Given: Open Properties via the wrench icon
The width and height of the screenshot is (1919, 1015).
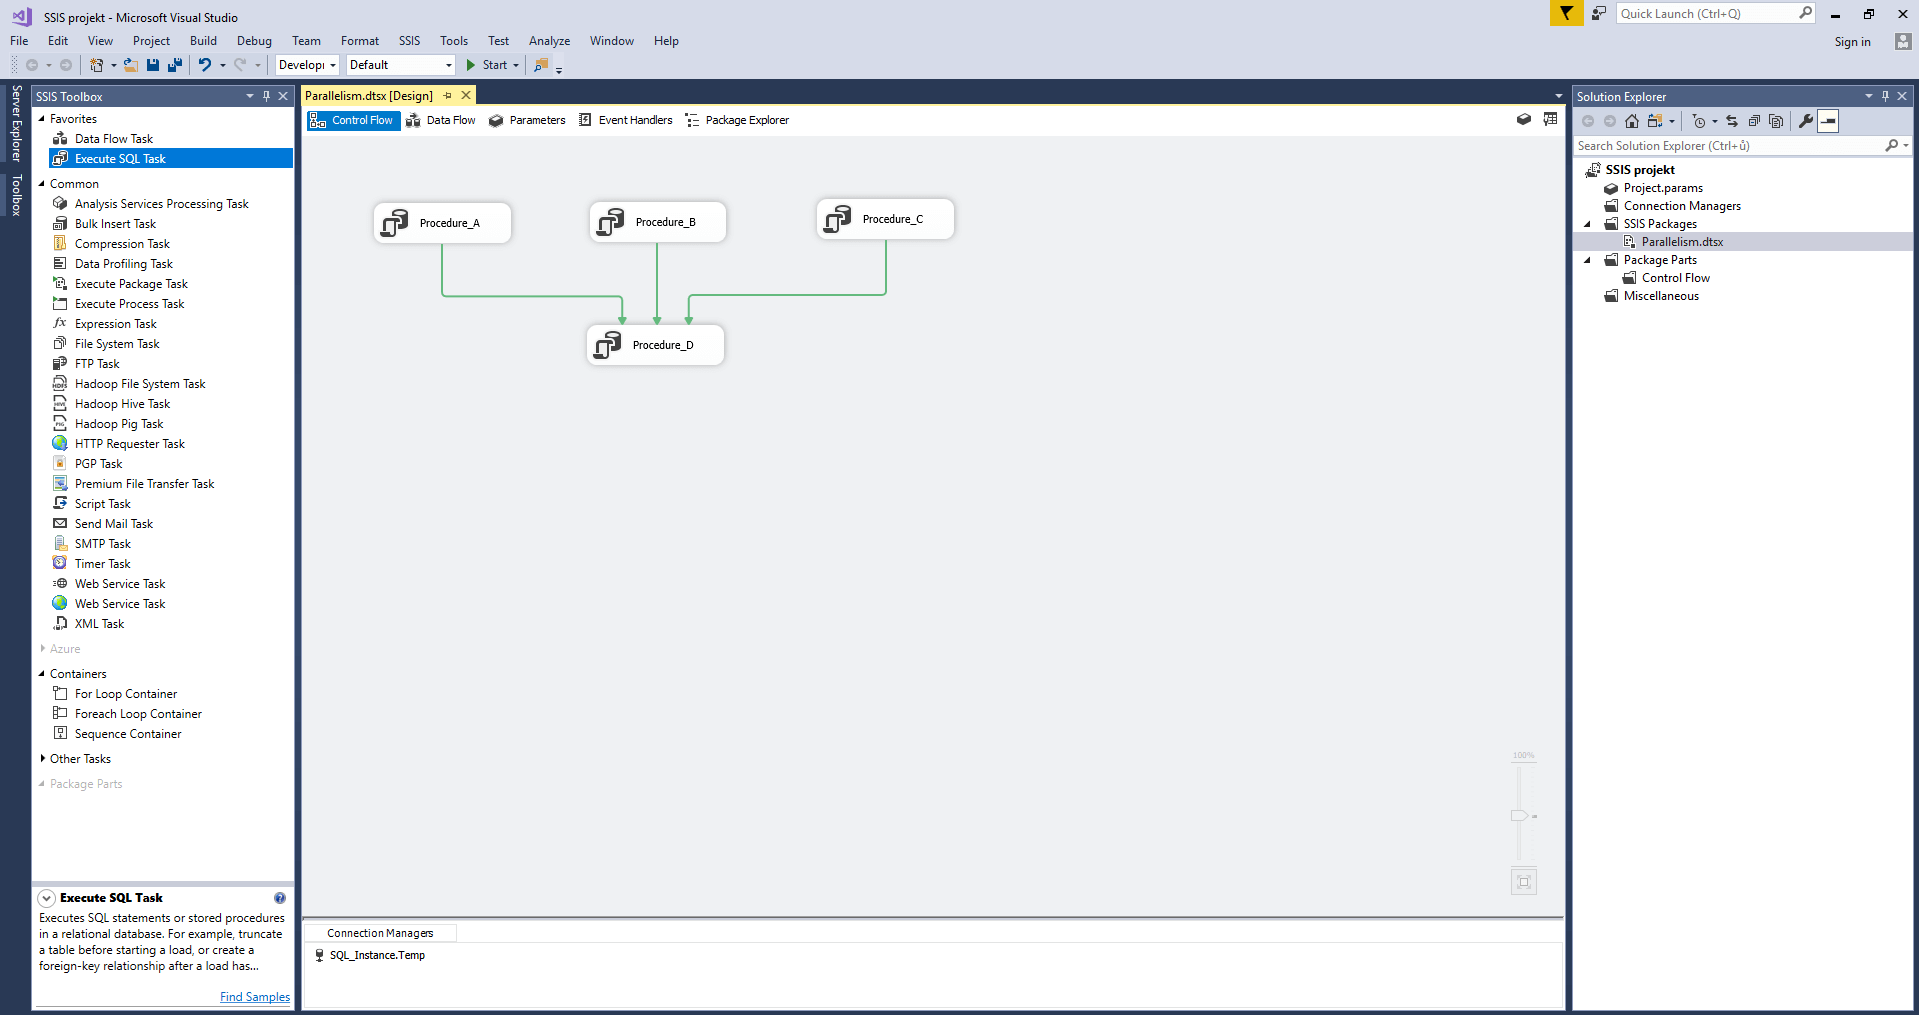Looking at the screenshot, I should [1805, 121].
